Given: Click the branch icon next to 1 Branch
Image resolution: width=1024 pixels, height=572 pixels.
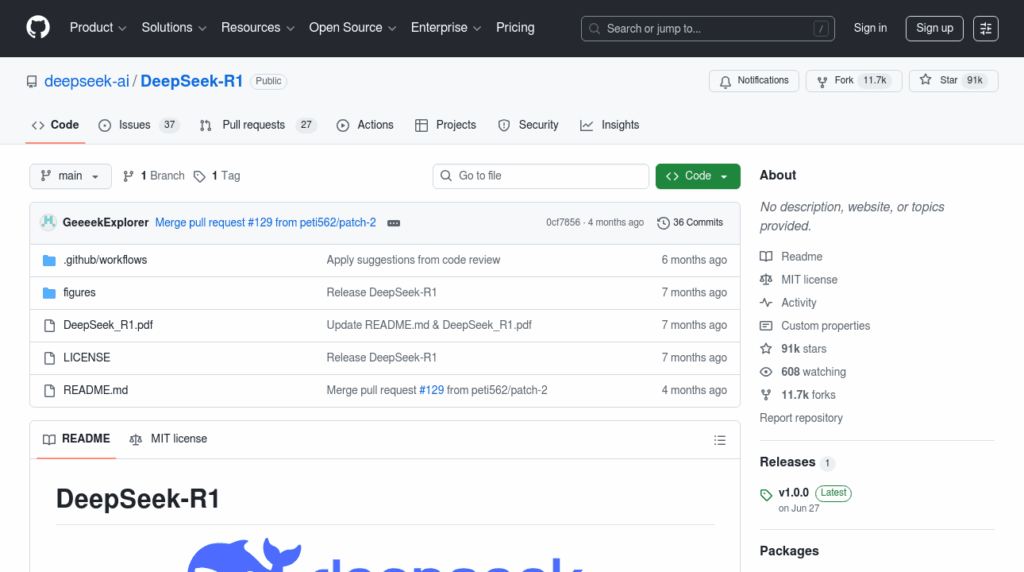Looking at the screenshot, I should tap(128, 176).
